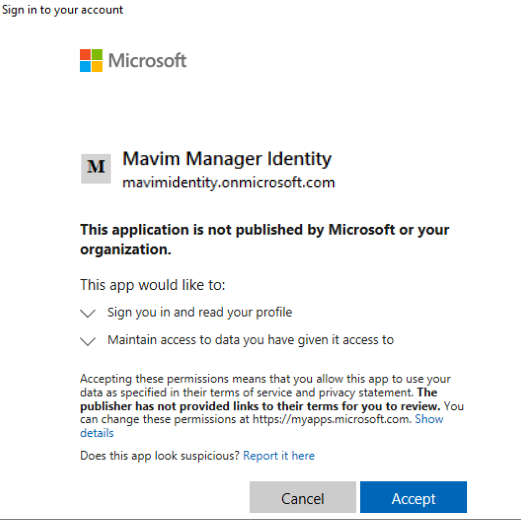Select 'mavimidentity.onmicrosoft.com' domain text
The image size is (521, 520).
click(229, 183)
